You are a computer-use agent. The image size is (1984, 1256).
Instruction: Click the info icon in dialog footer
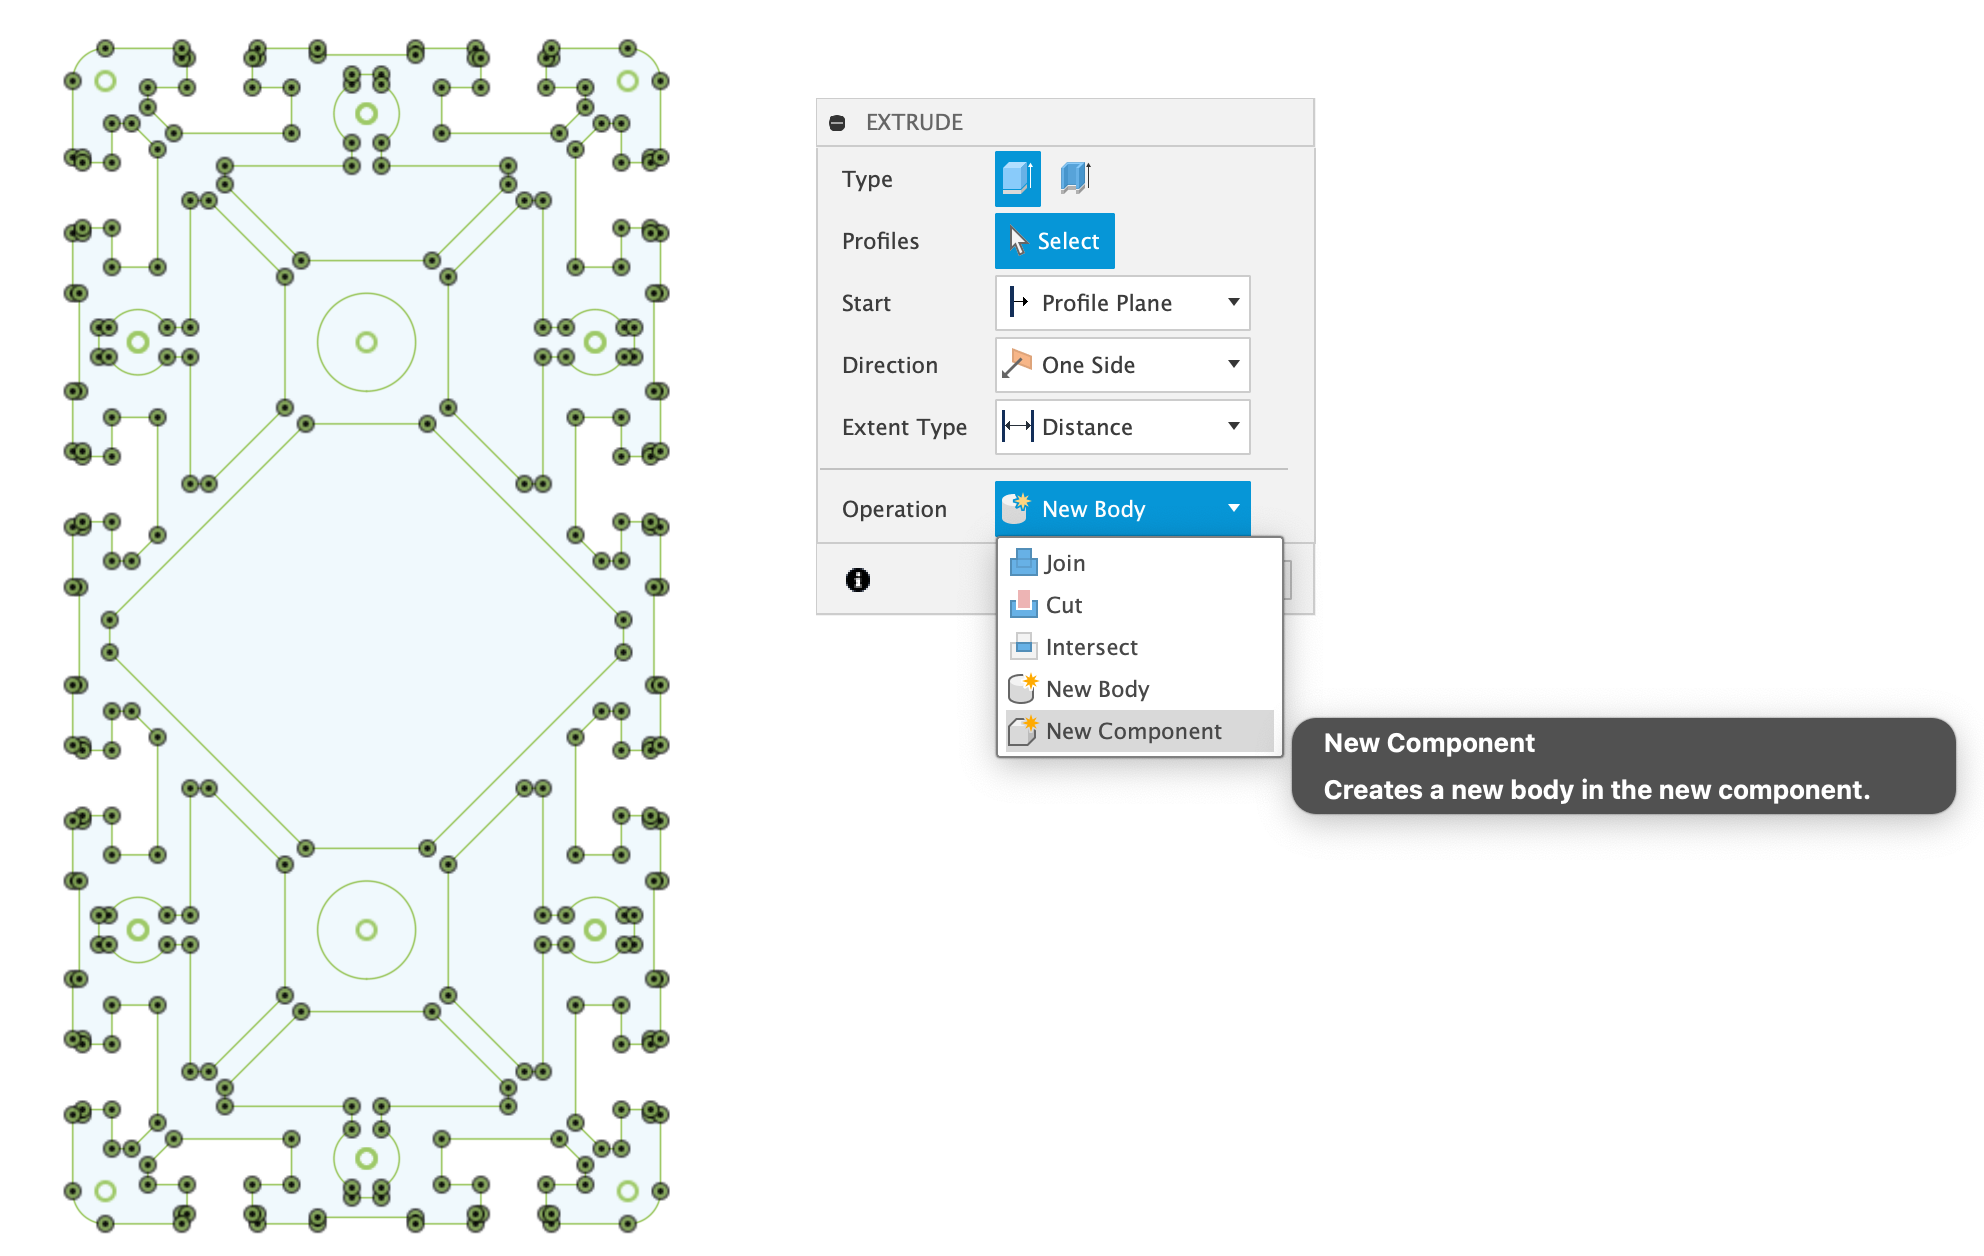pyautogui.click(x=858, y=580)
